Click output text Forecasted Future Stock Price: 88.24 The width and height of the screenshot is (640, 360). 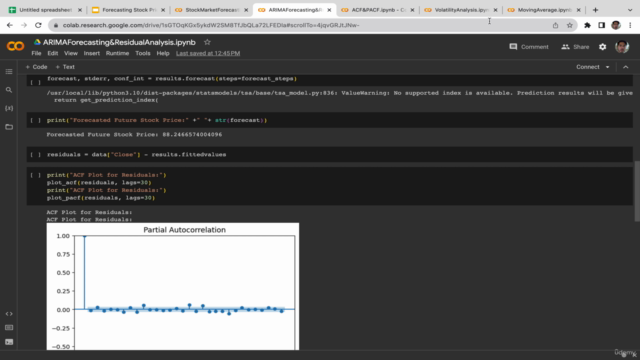coord(134,135)
